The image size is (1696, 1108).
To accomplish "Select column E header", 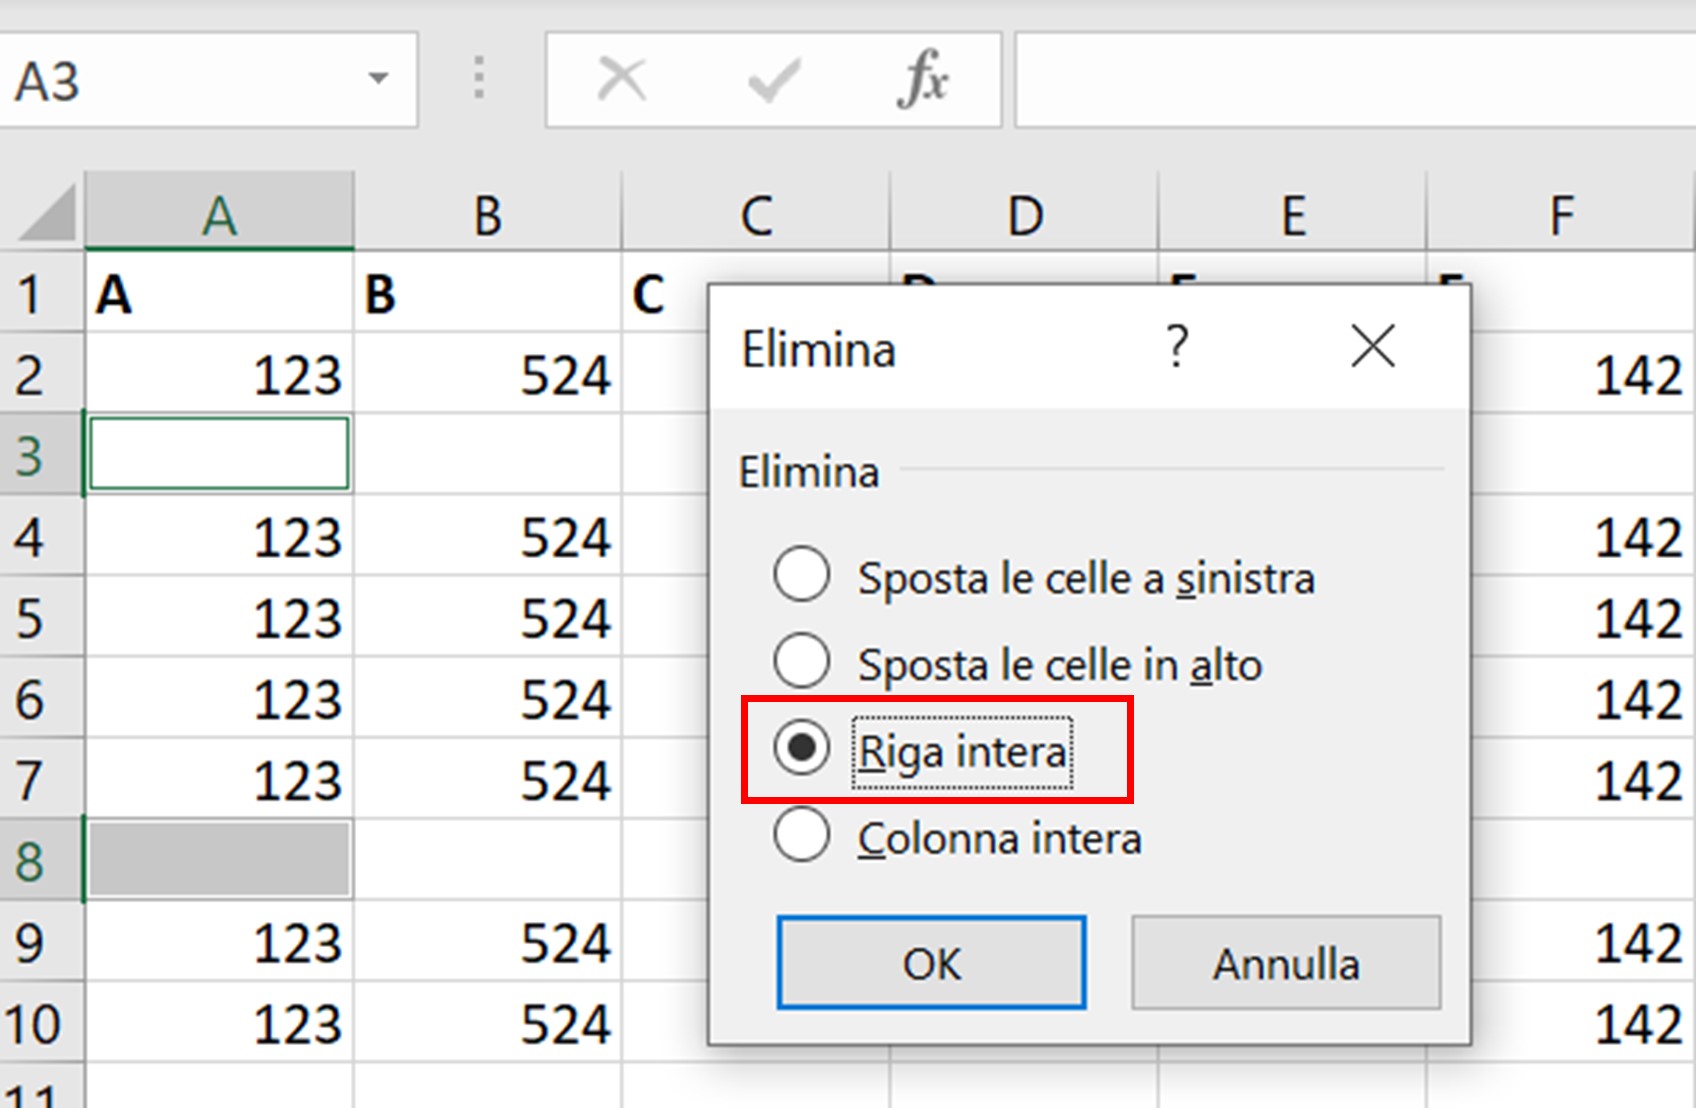I will [1293, 212].
